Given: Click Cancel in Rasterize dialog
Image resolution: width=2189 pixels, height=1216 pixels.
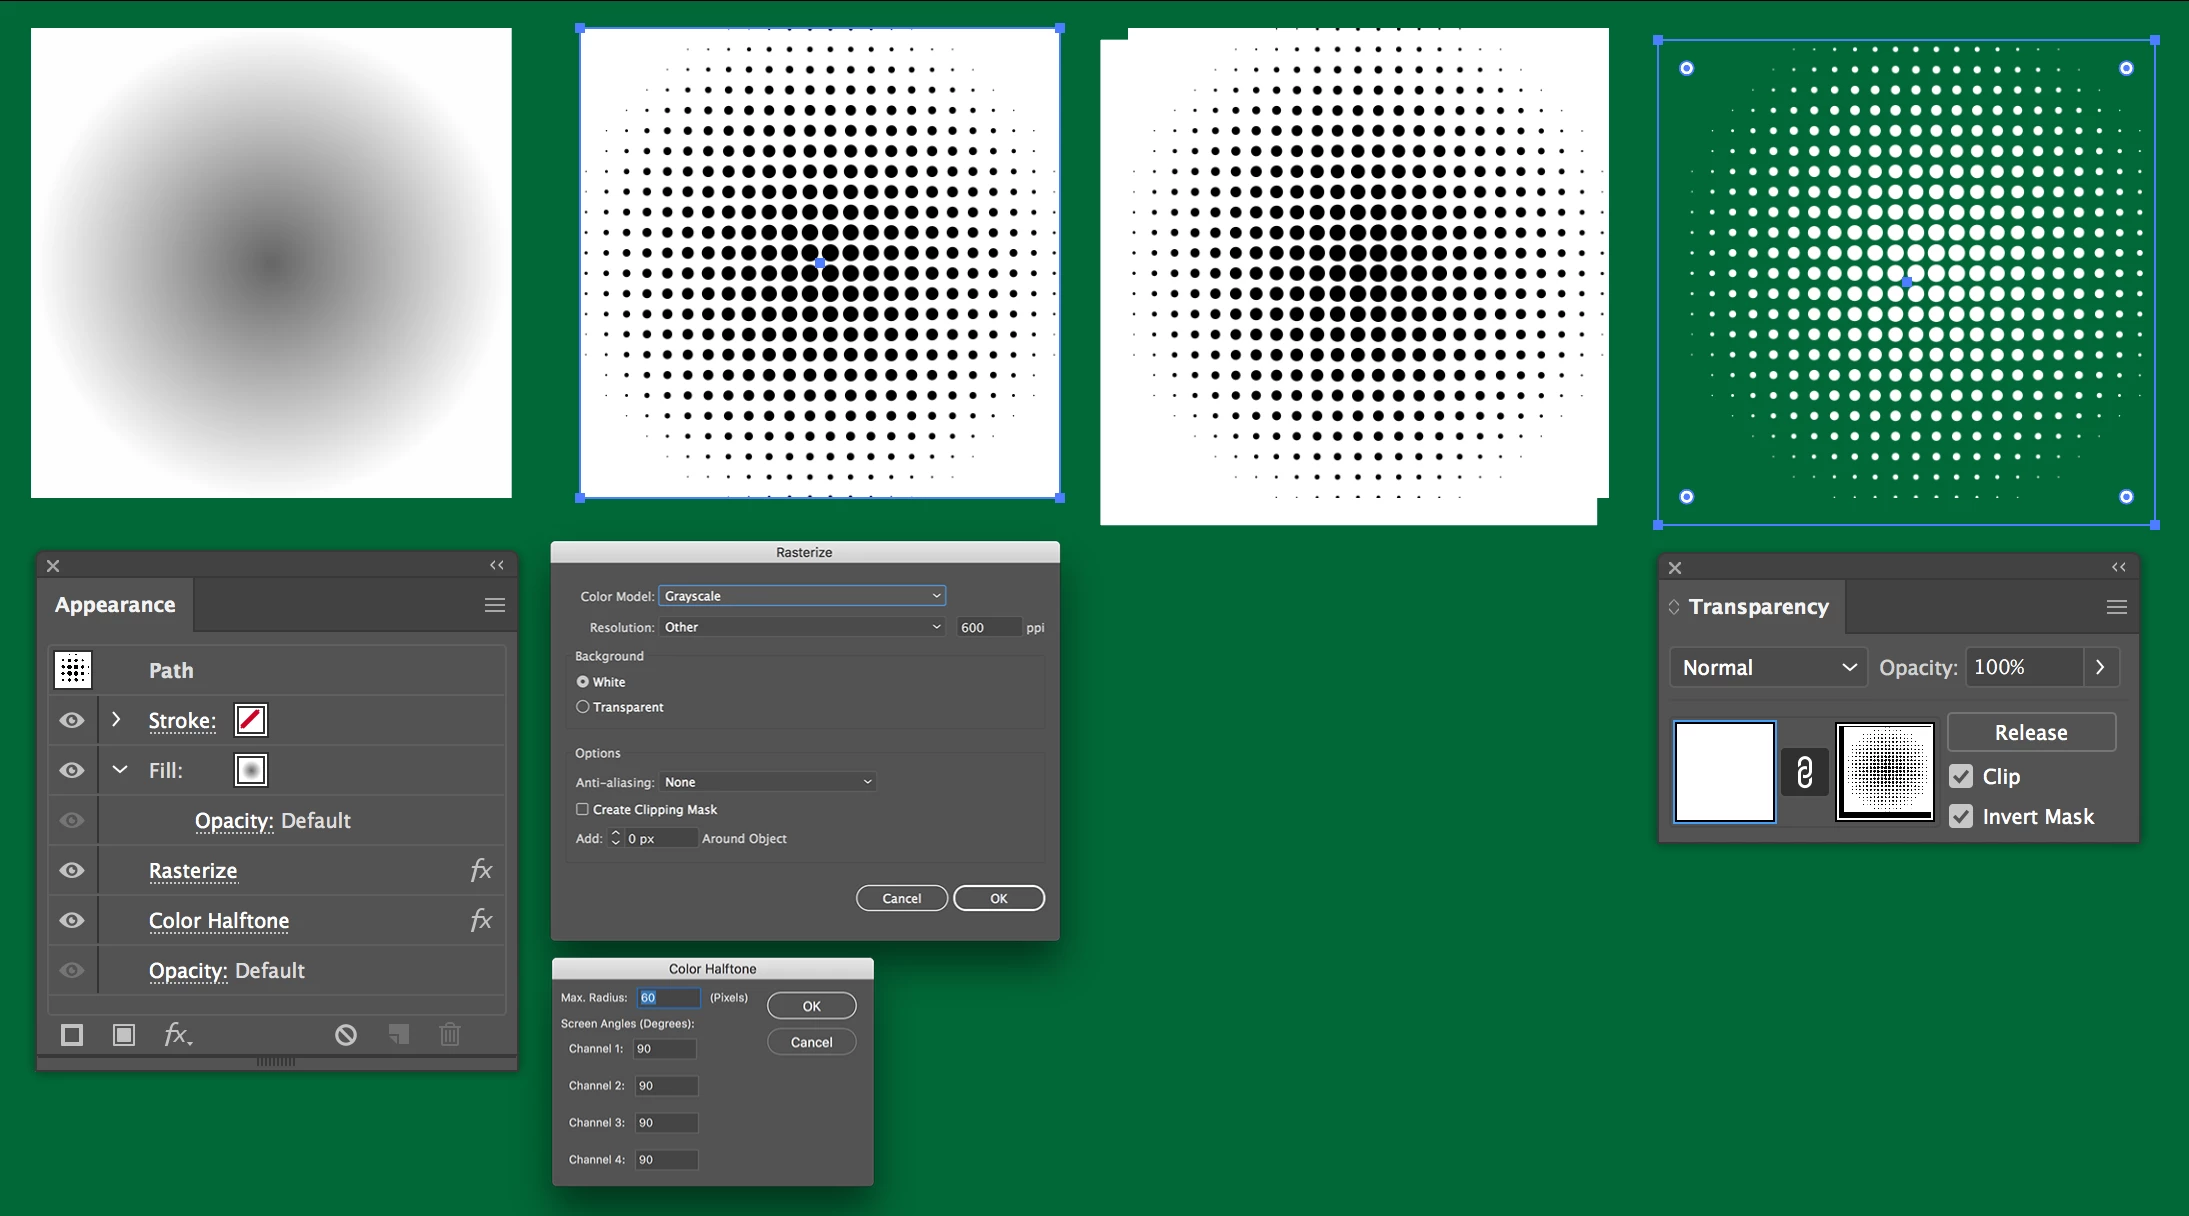Looking at the screenshot, I should pyautogui.click(x=902, y=898).
